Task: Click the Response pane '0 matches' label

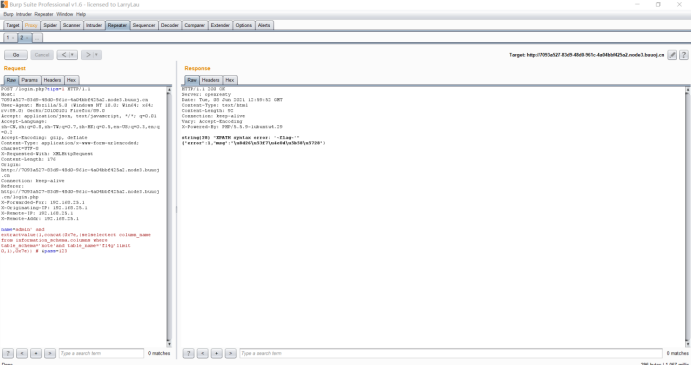Action: click(677, 353)
